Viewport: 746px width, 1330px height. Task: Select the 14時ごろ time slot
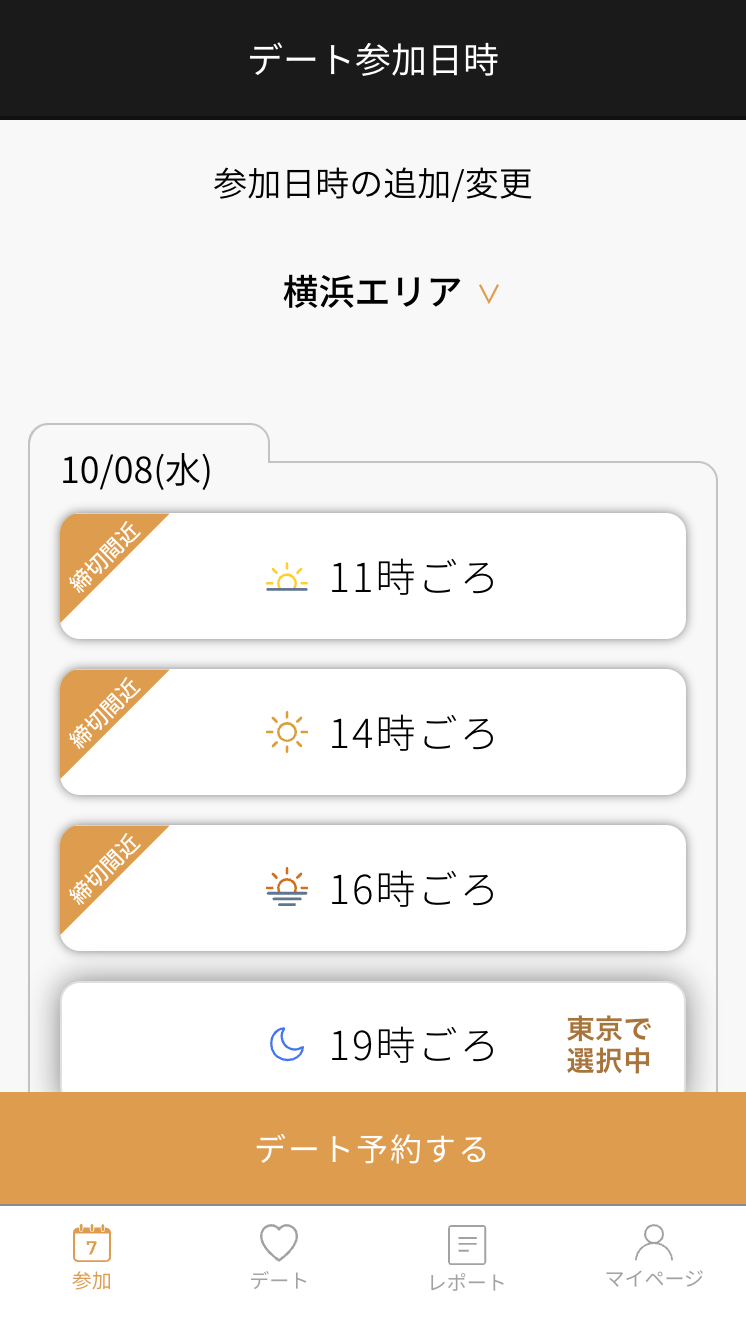coord(412,733)
